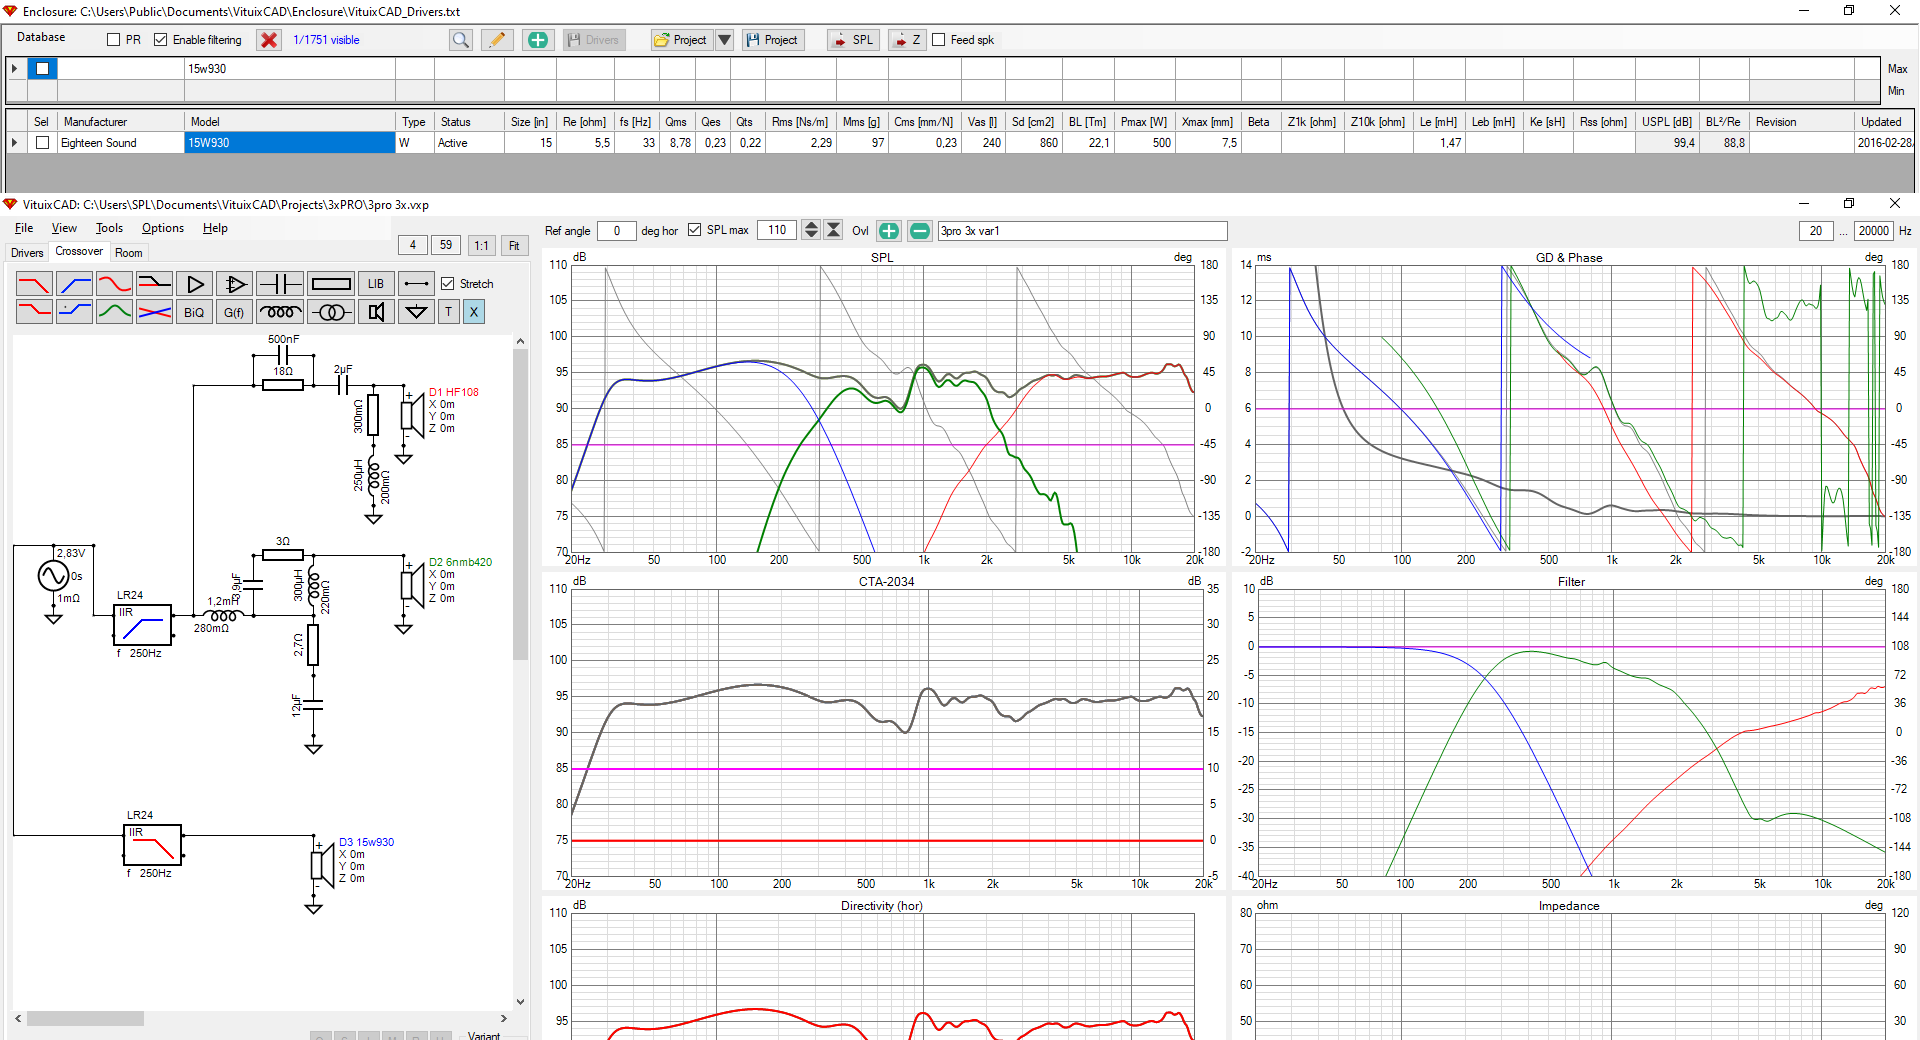This screenshot has width=1920, height=1040.
Task: Toggle the checkbox in the filter row
Action: (42, 69)
